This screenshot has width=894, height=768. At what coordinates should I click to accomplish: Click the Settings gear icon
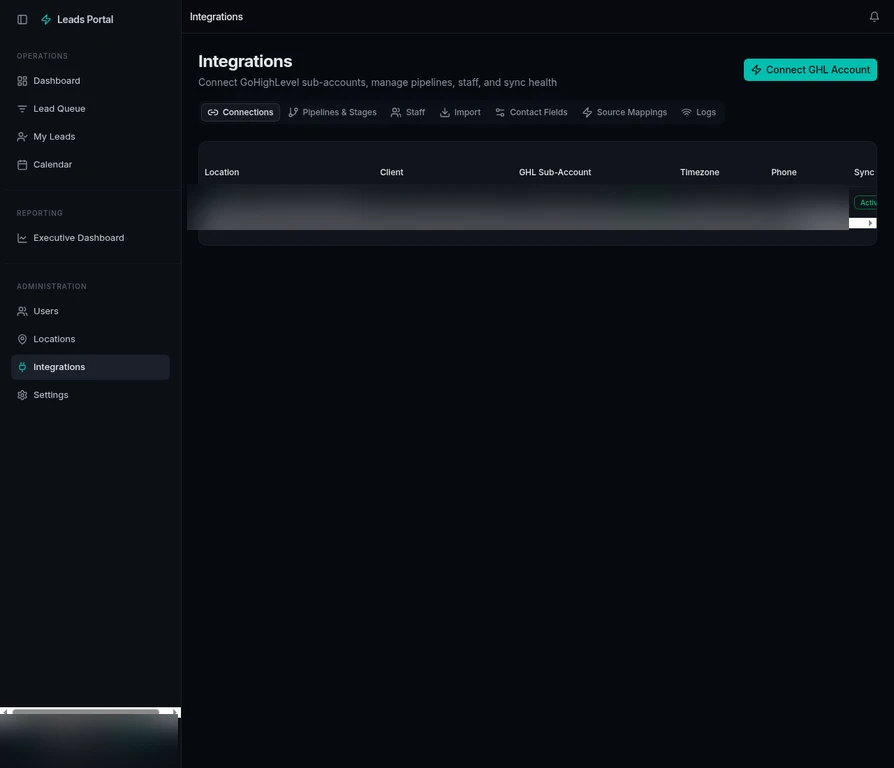coord(21,394)
